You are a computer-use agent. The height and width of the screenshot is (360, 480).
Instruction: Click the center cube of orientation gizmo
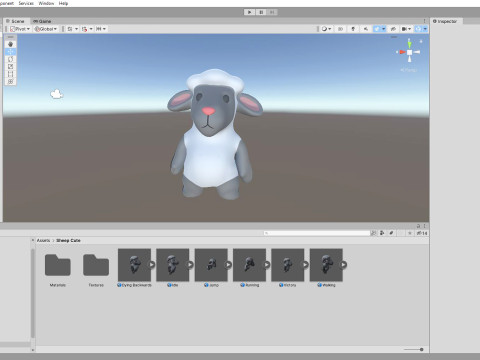click(409, 52)
